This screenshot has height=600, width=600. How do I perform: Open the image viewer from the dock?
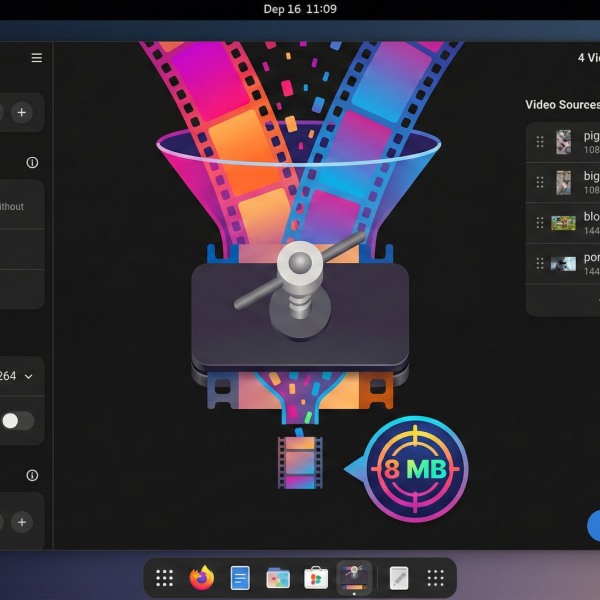(x=278, y=578)
